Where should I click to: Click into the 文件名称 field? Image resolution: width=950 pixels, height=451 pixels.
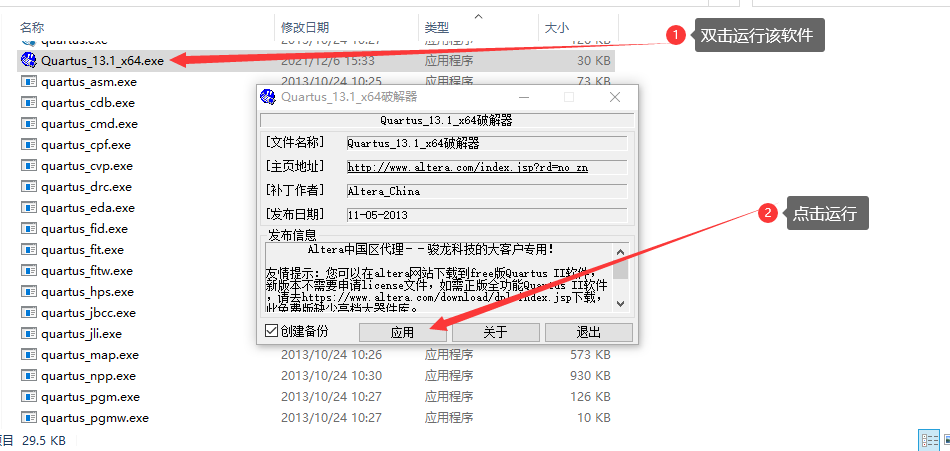(487, 144)
